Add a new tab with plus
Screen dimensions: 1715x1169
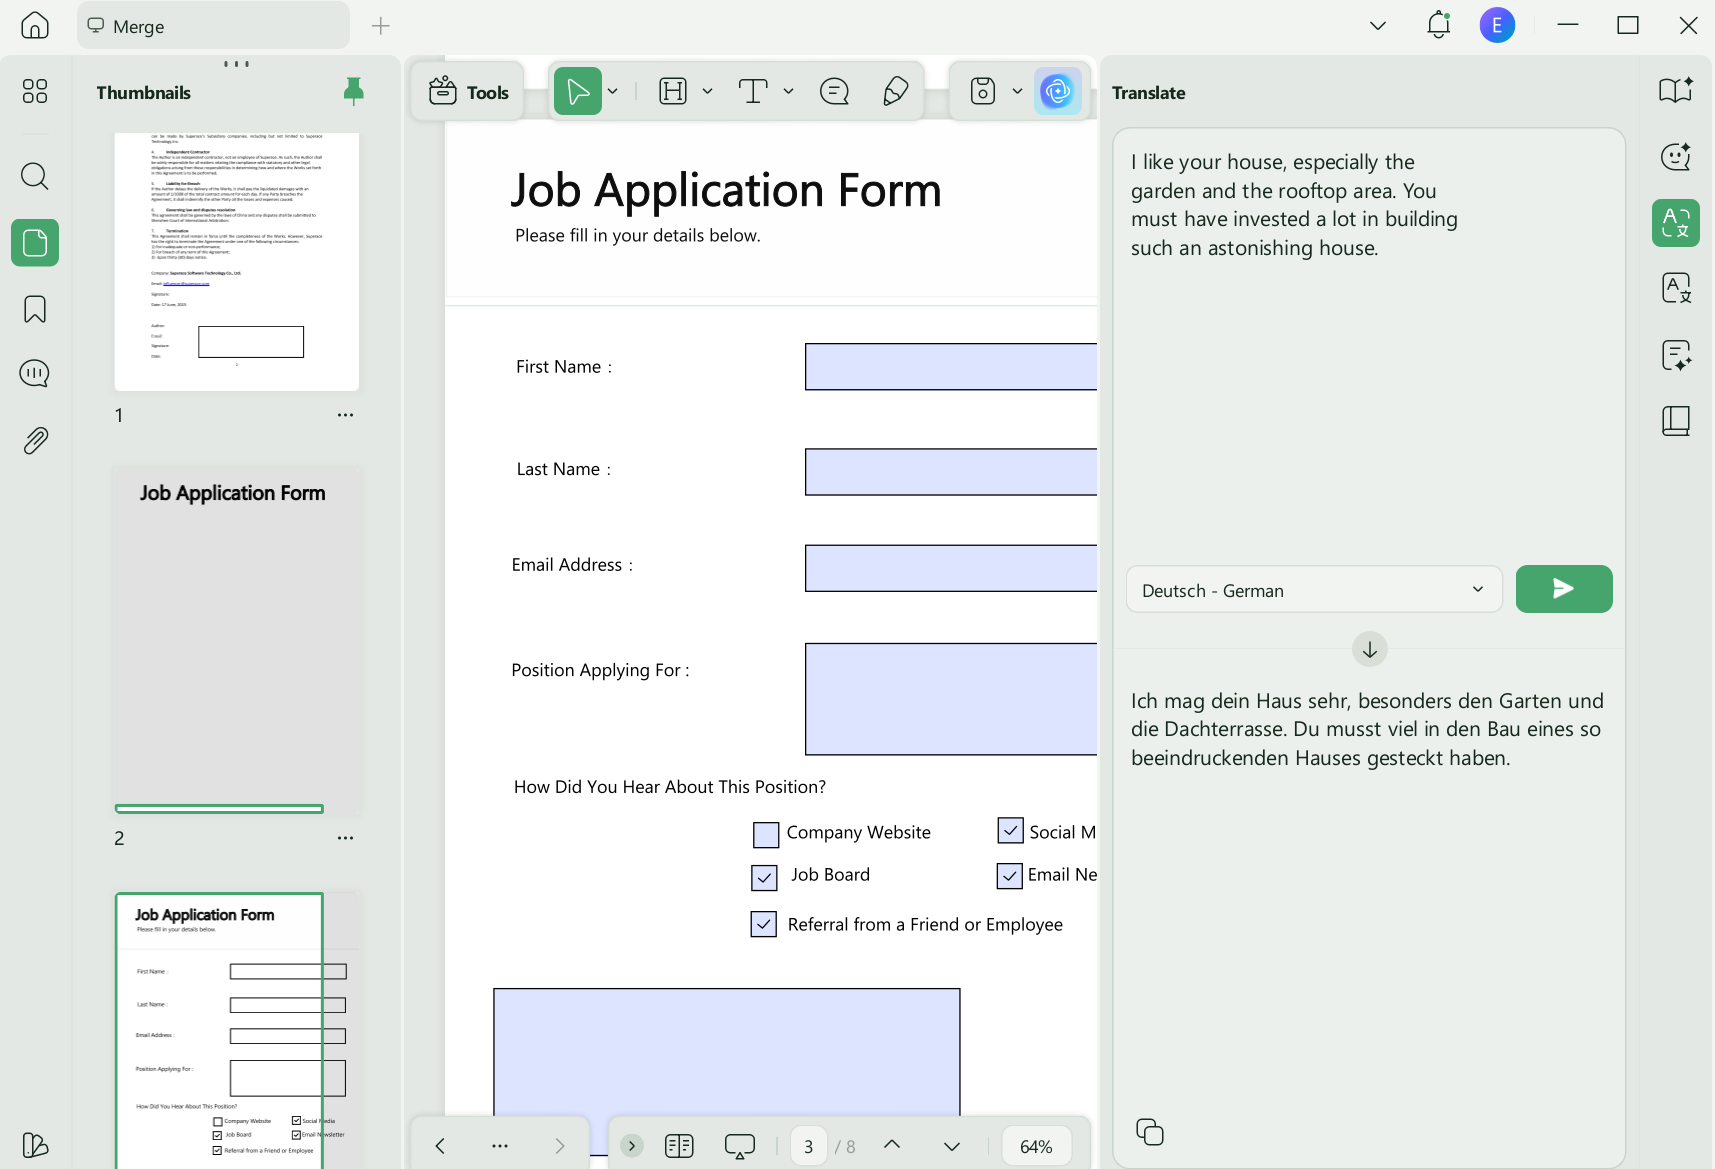coord(380,26)
